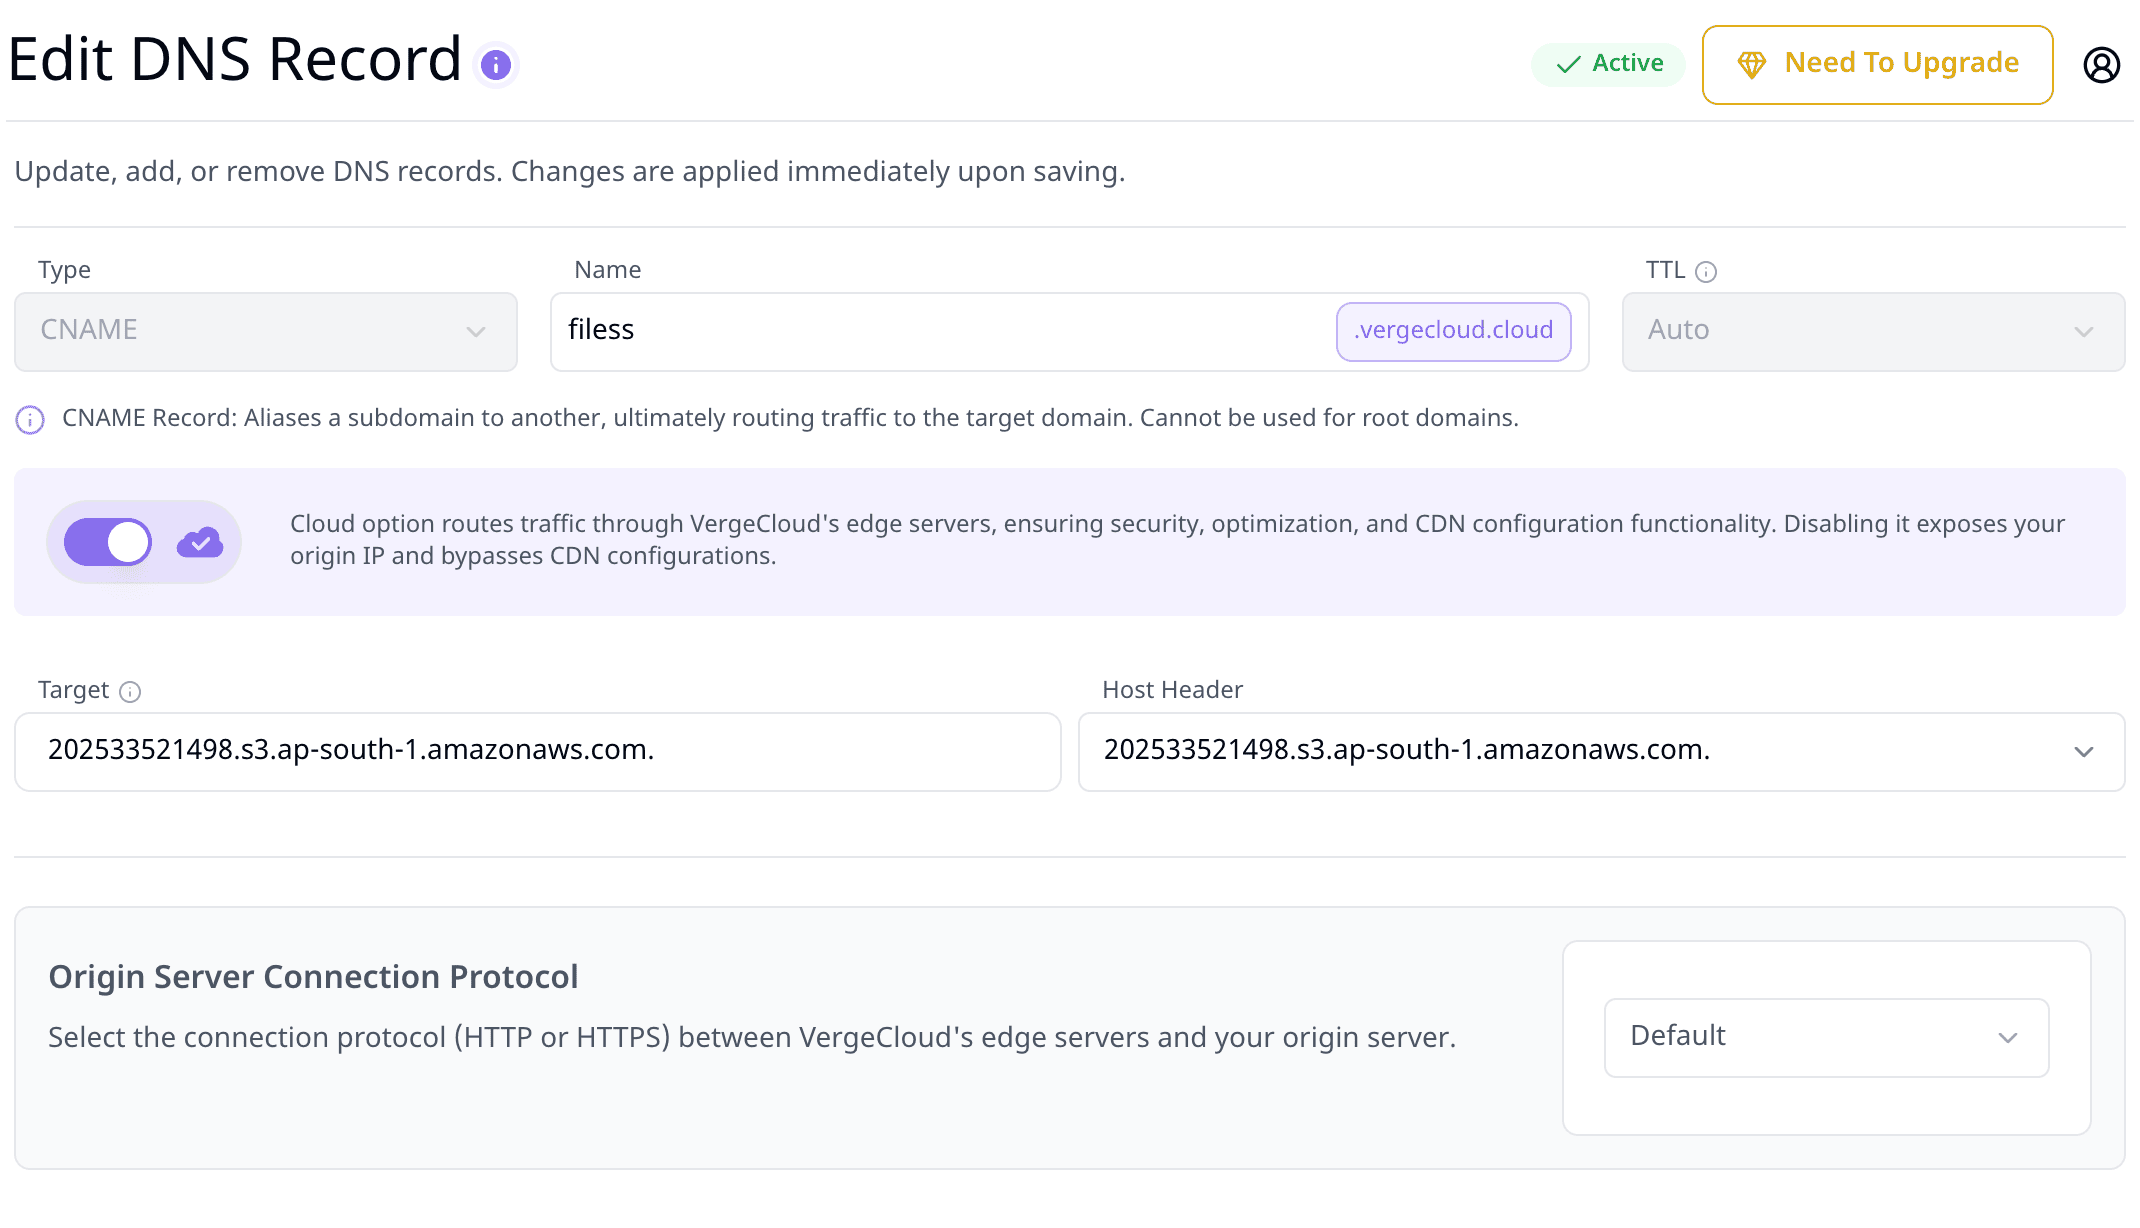Toggle the Cloud option switch off
Image resolution: width=2140 pixels, height=1228 pixels.
(x=108, y=542)
